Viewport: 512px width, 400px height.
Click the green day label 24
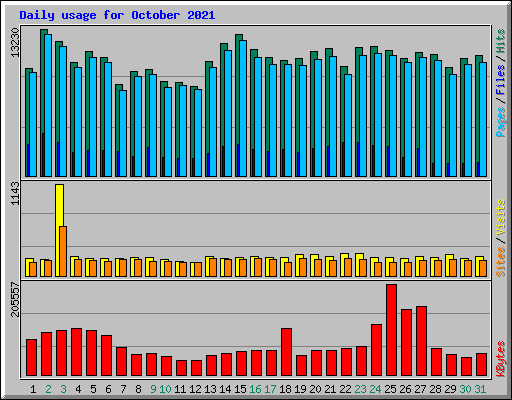[x=375, y=389]
